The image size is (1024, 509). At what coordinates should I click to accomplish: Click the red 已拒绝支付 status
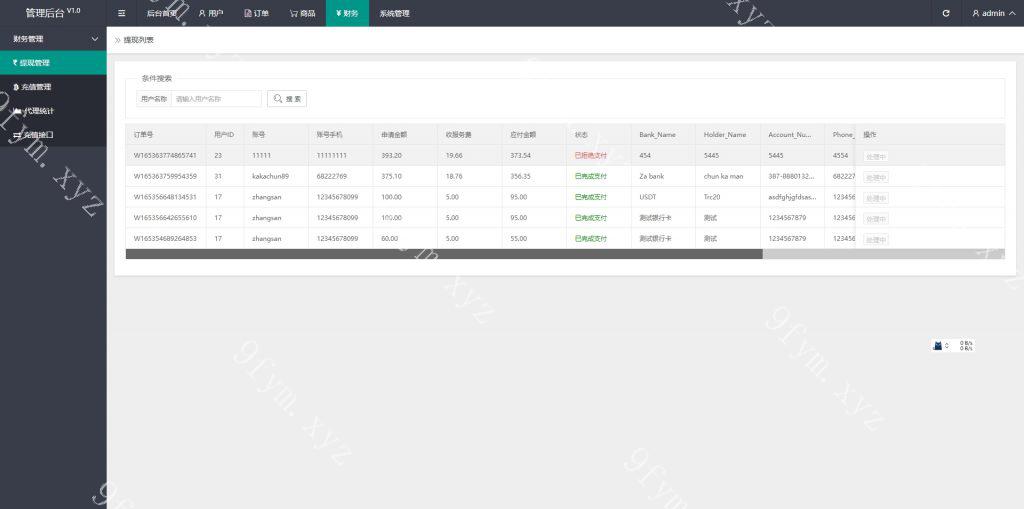[590, 156]
